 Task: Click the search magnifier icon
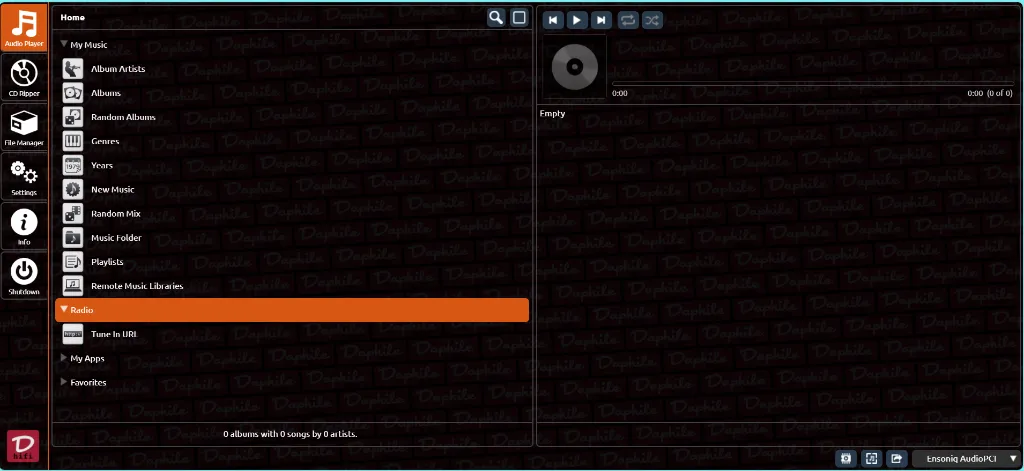point(496,18)
